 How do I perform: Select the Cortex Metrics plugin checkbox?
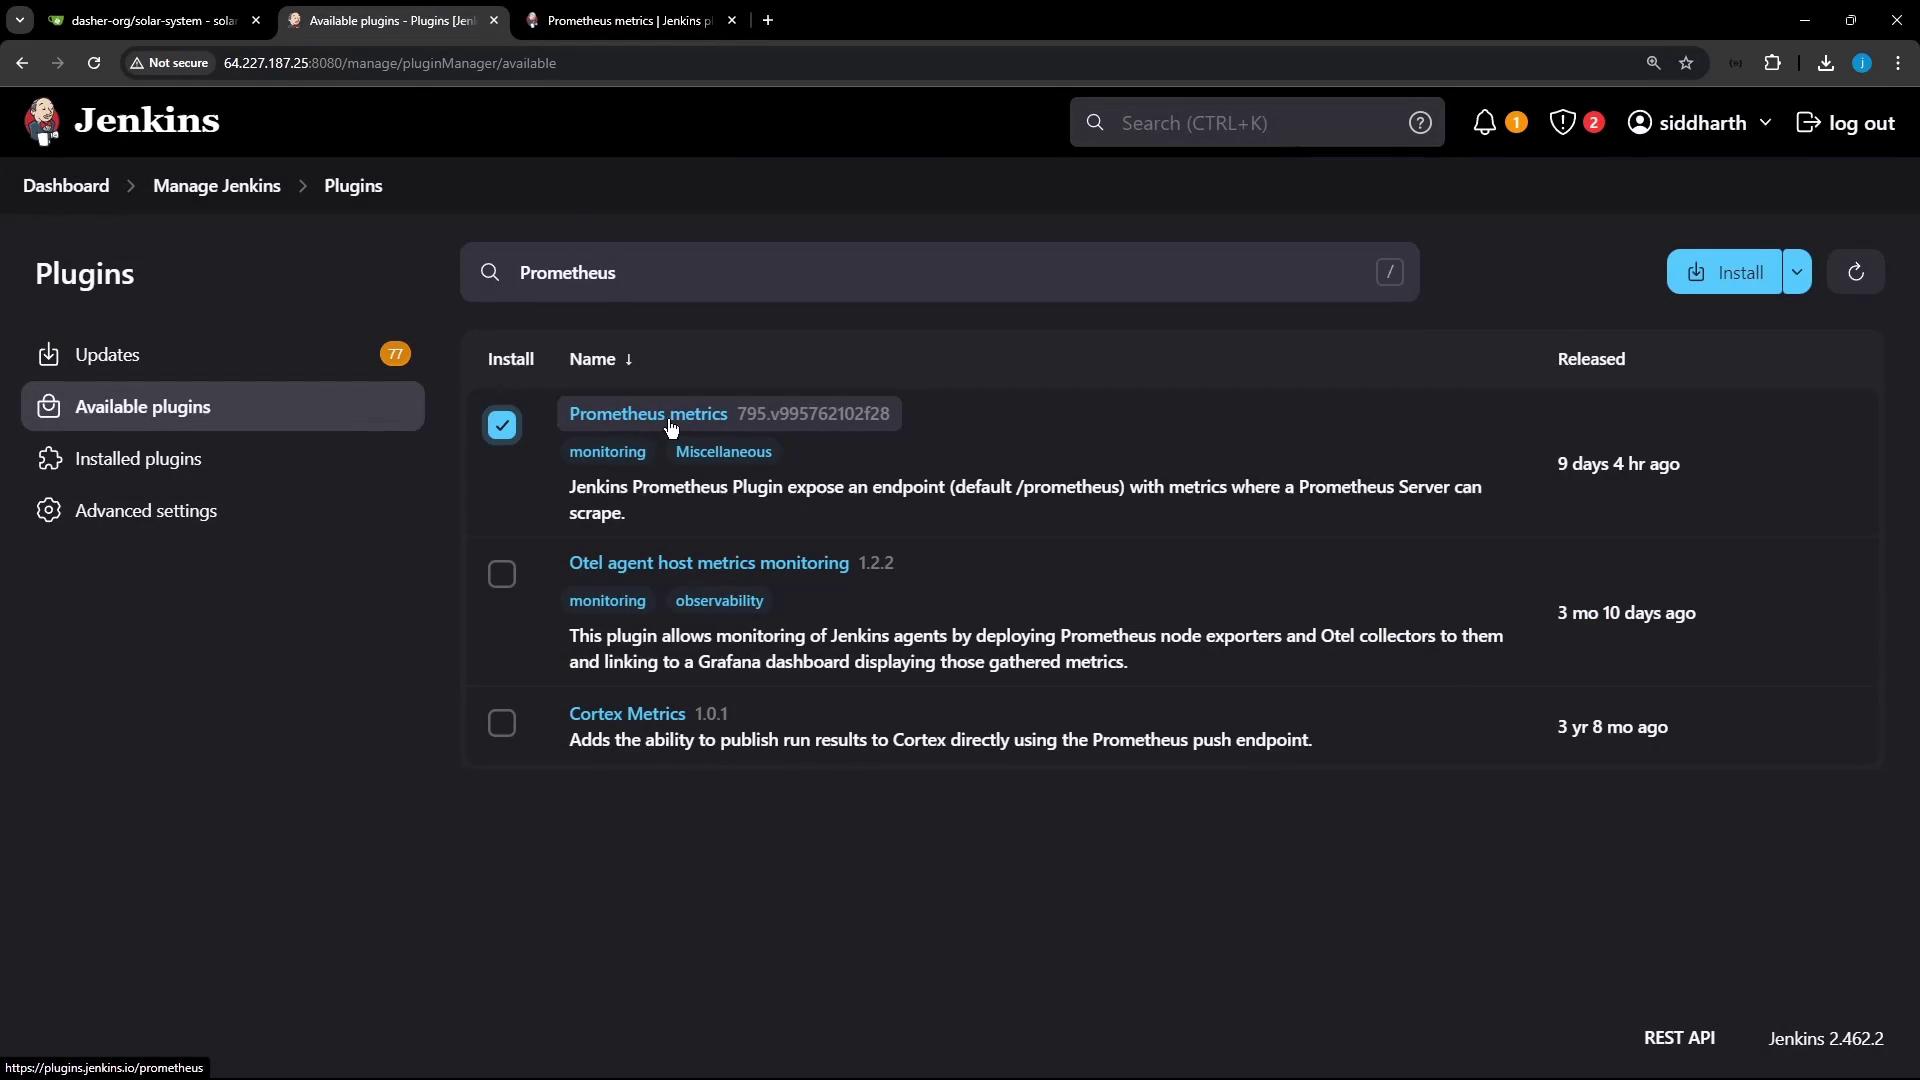pos(502,723)
